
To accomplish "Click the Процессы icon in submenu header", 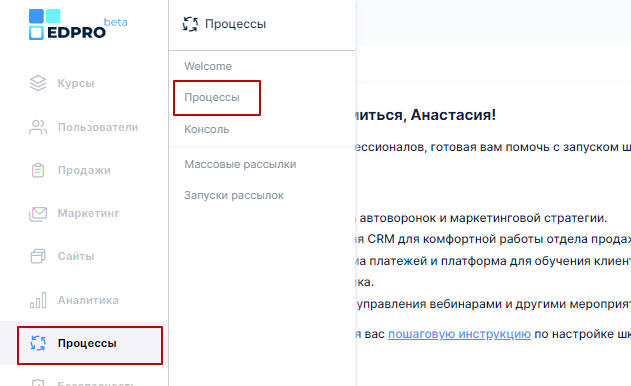I will pyautogui.click(x=190, y=24).
